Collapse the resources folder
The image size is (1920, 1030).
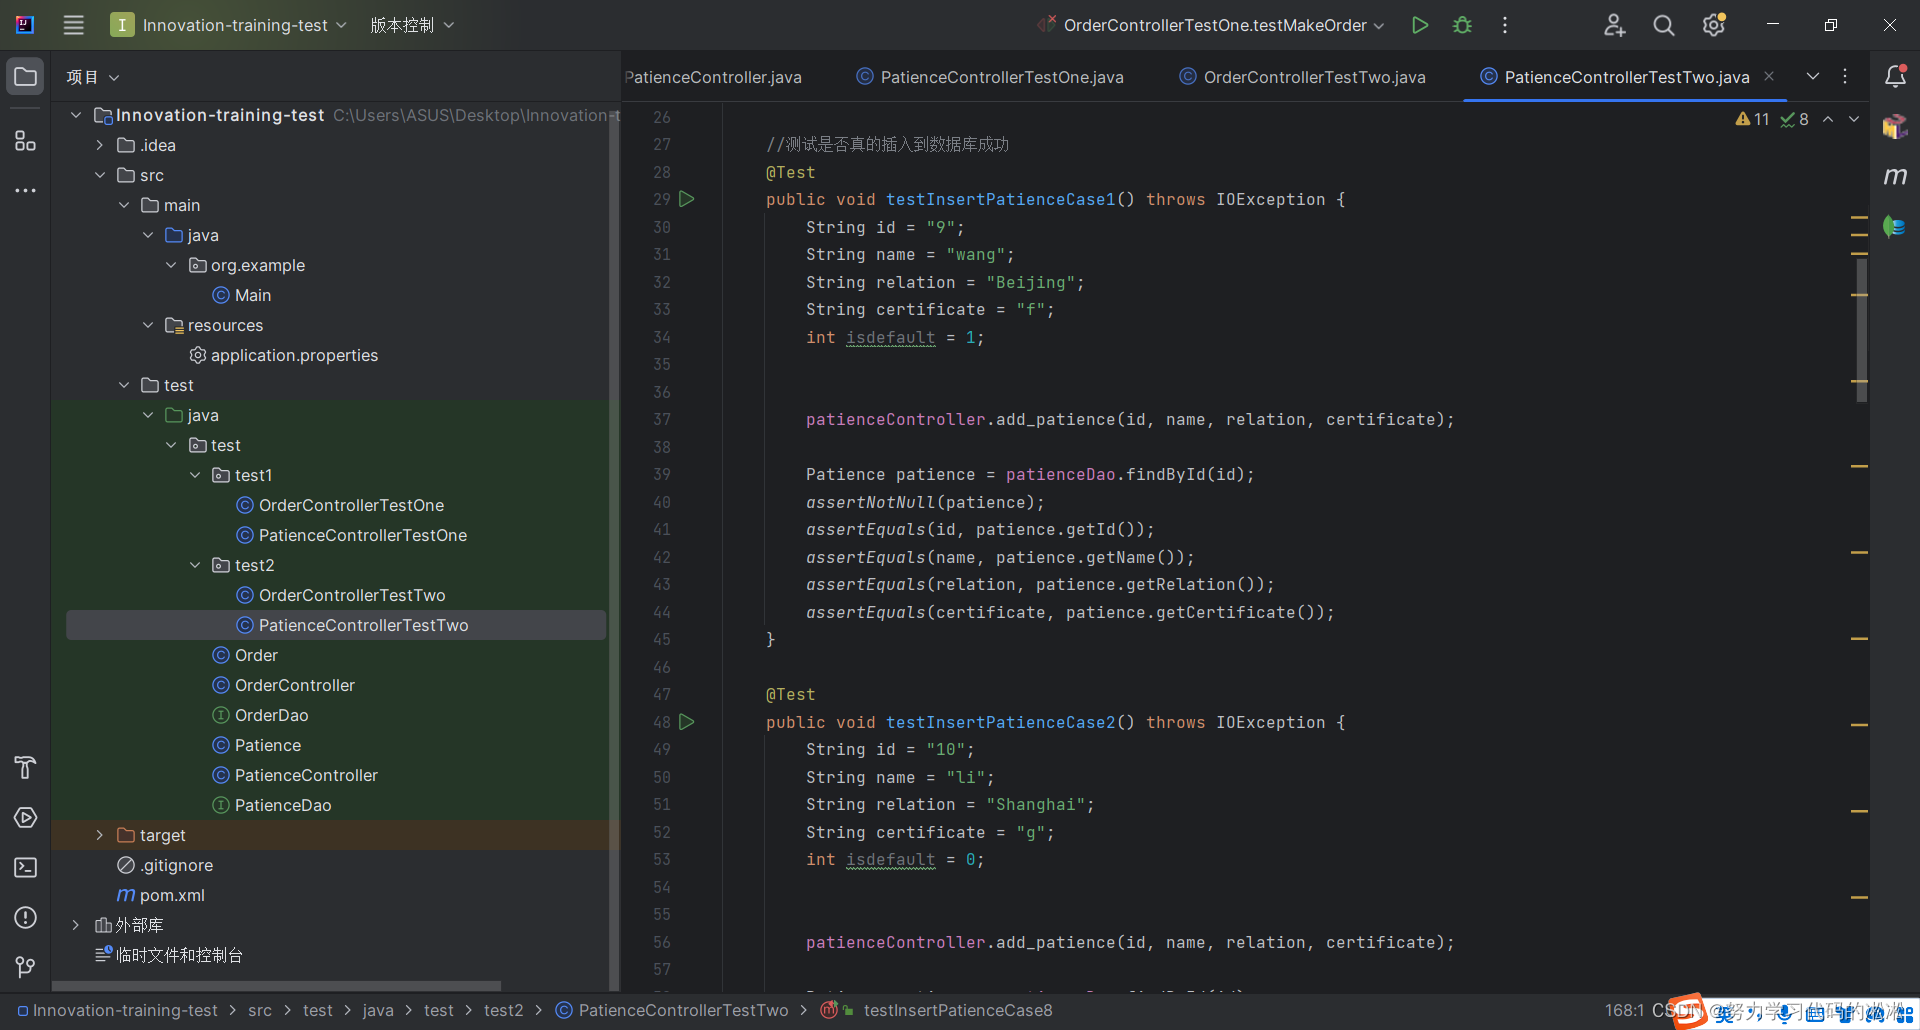pyautogui.click(x=148, y=325)
